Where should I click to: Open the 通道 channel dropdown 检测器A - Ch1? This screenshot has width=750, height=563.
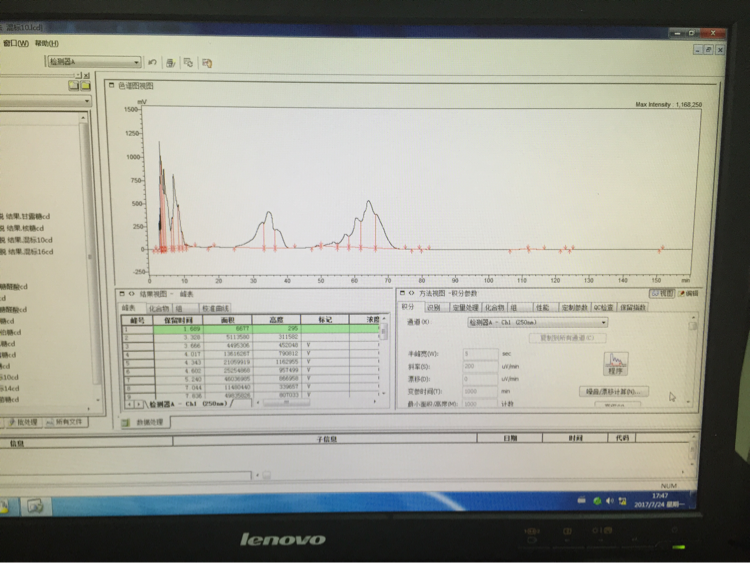point(604,322)
